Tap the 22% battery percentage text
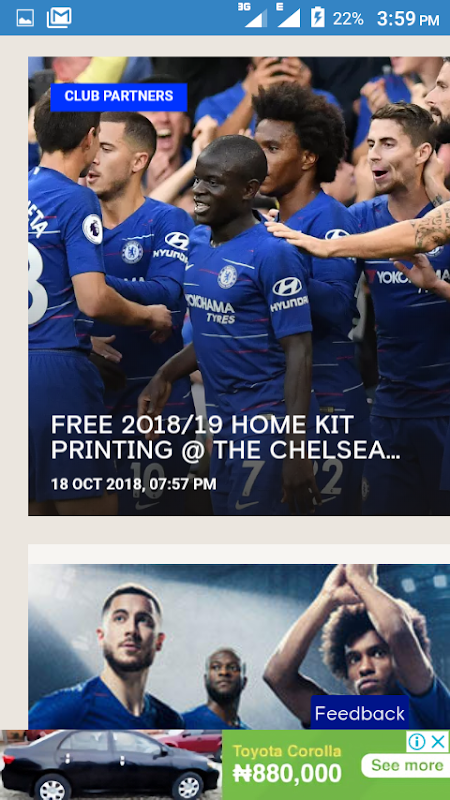Image resolution: width=450 pixels, height=800 pixels. click(348, 19)
